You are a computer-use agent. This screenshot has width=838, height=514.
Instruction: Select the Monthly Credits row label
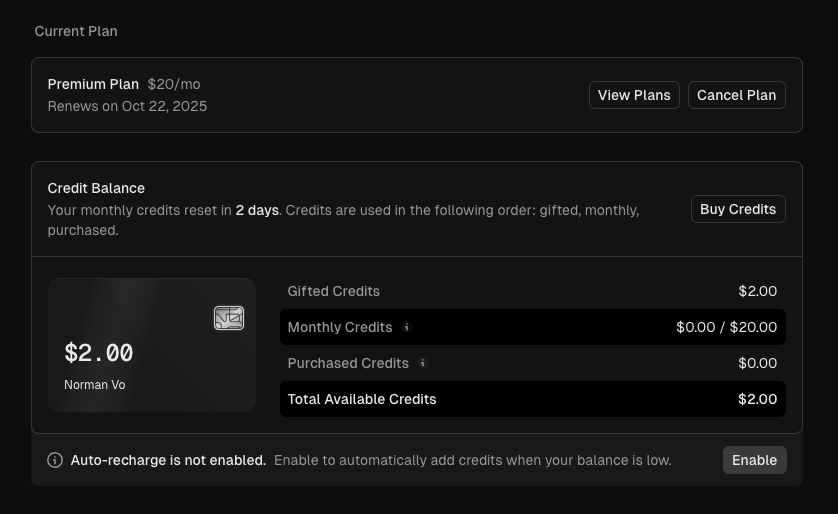pyautogui.click(x=339, y=327)
